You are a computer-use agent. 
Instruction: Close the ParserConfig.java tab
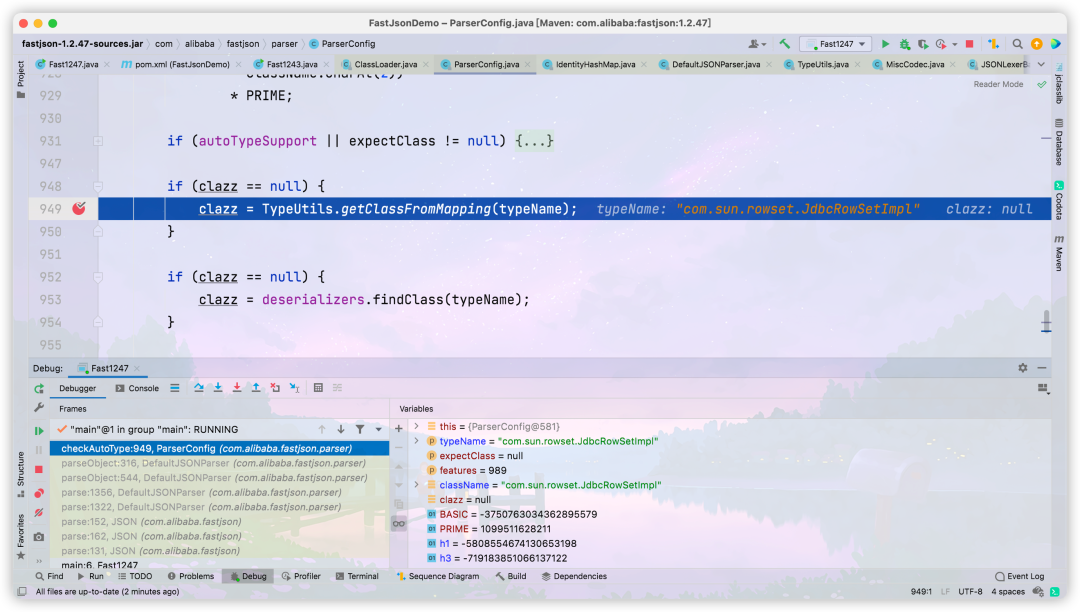(x=528, y=64)
